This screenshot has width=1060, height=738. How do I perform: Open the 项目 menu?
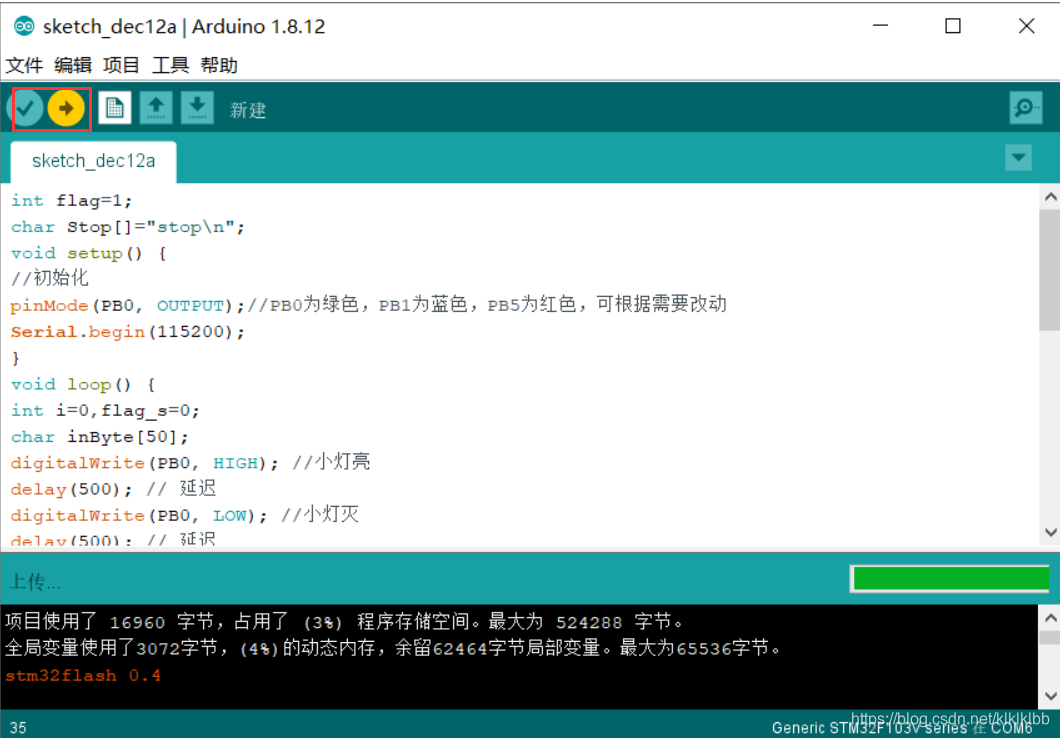coord(122,66)
